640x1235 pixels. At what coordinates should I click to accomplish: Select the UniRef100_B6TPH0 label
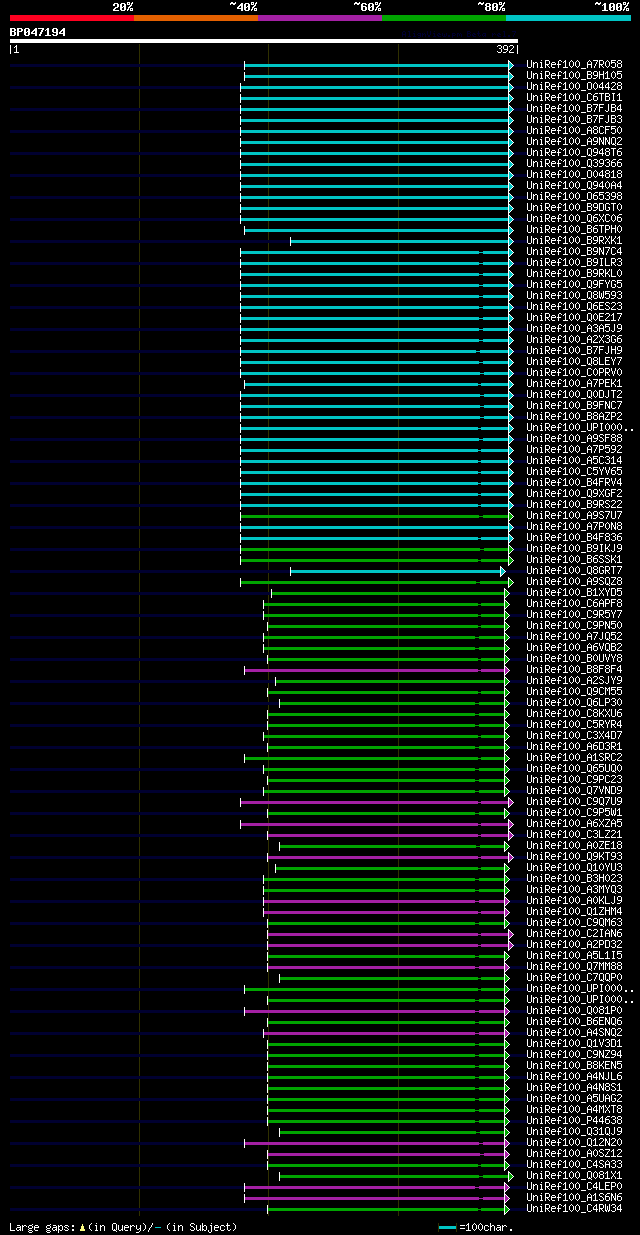(574, 229)
